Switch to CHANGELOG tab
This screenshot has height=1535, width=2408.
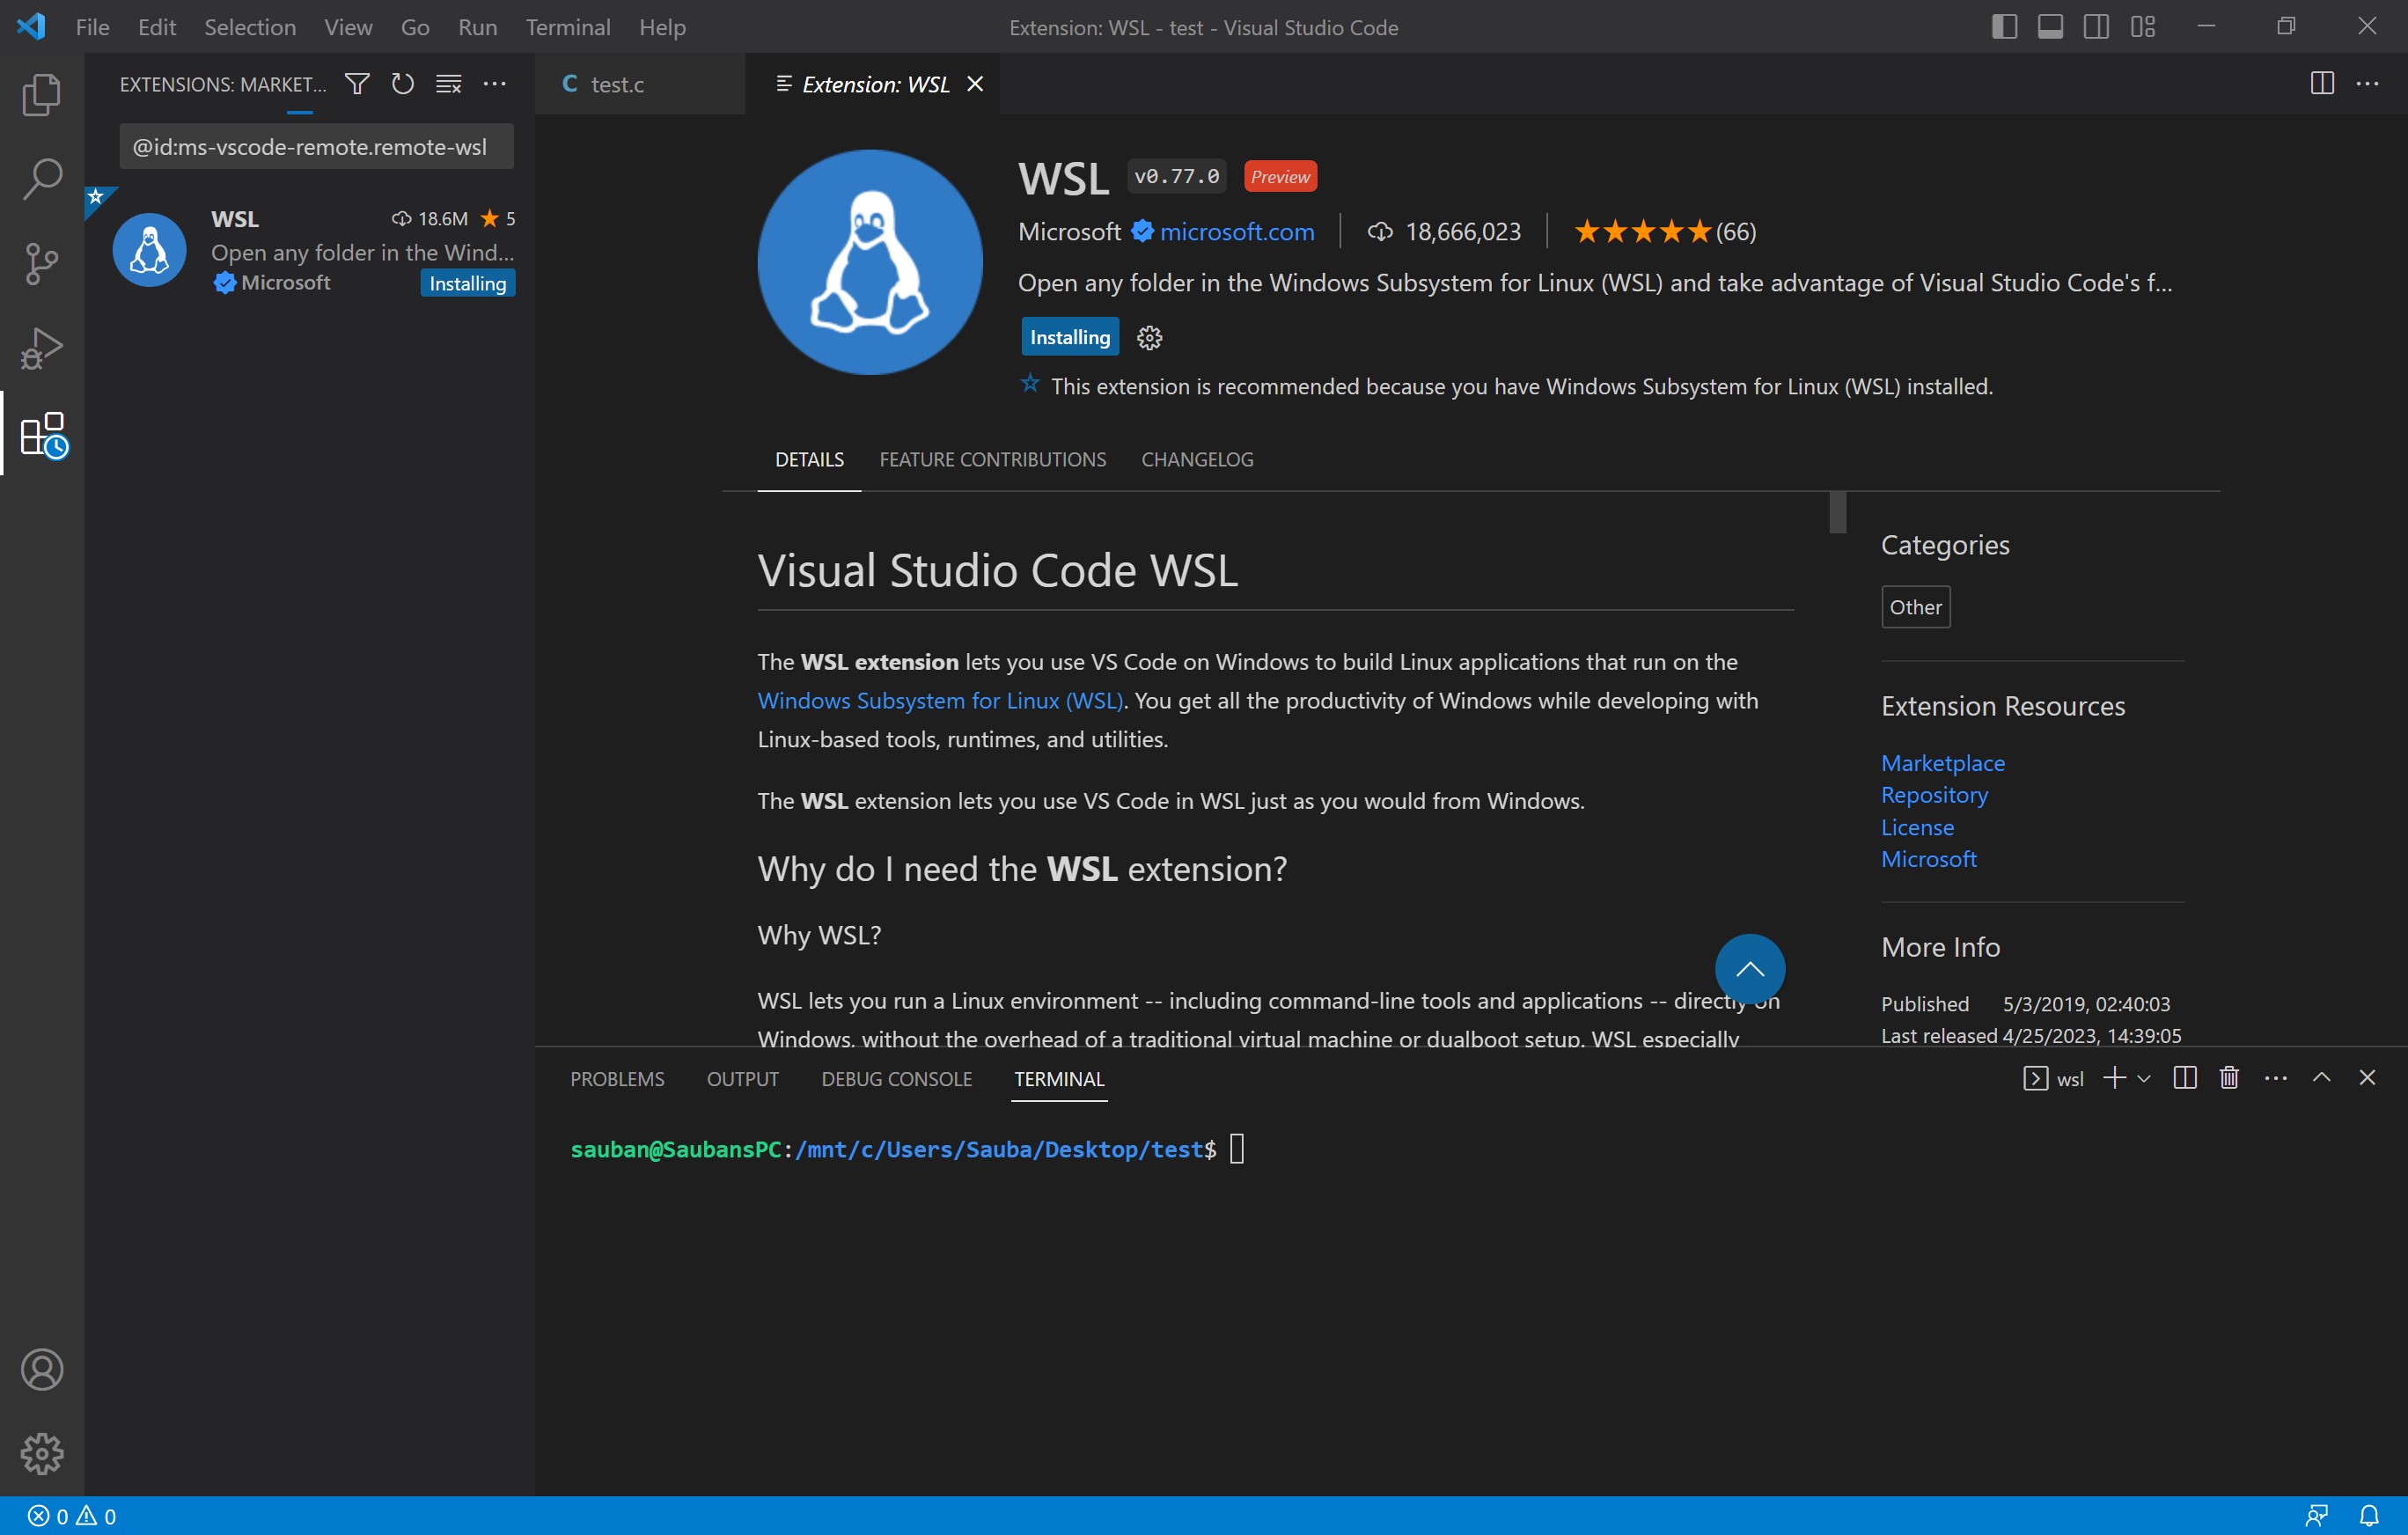pos(1197,459)
